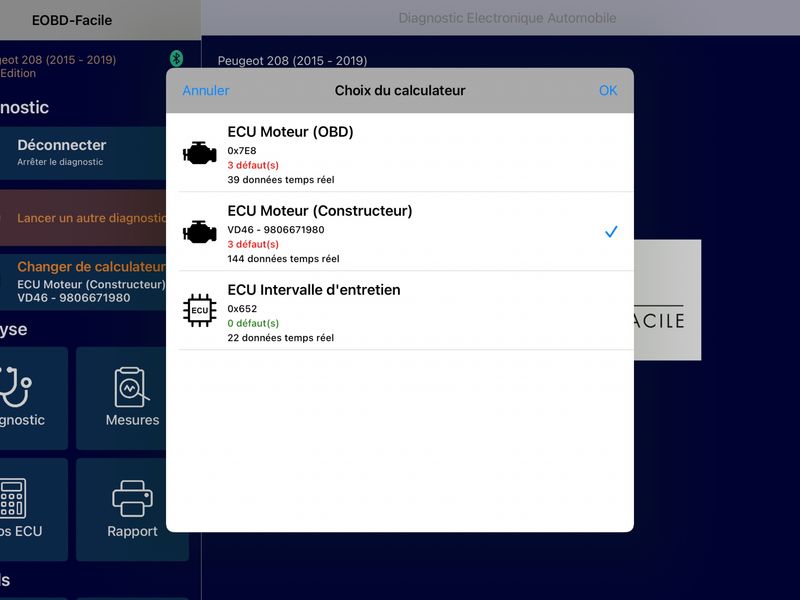This screenshot has width=800, height=600.
Task: Confirm selection with OK button
Action: [x=608, y=90]
